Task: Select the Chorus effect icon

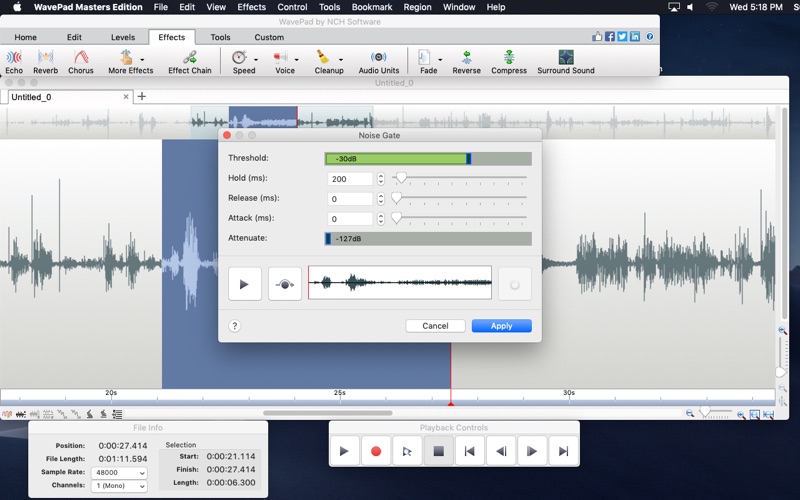Action: (x=80, y=58)
